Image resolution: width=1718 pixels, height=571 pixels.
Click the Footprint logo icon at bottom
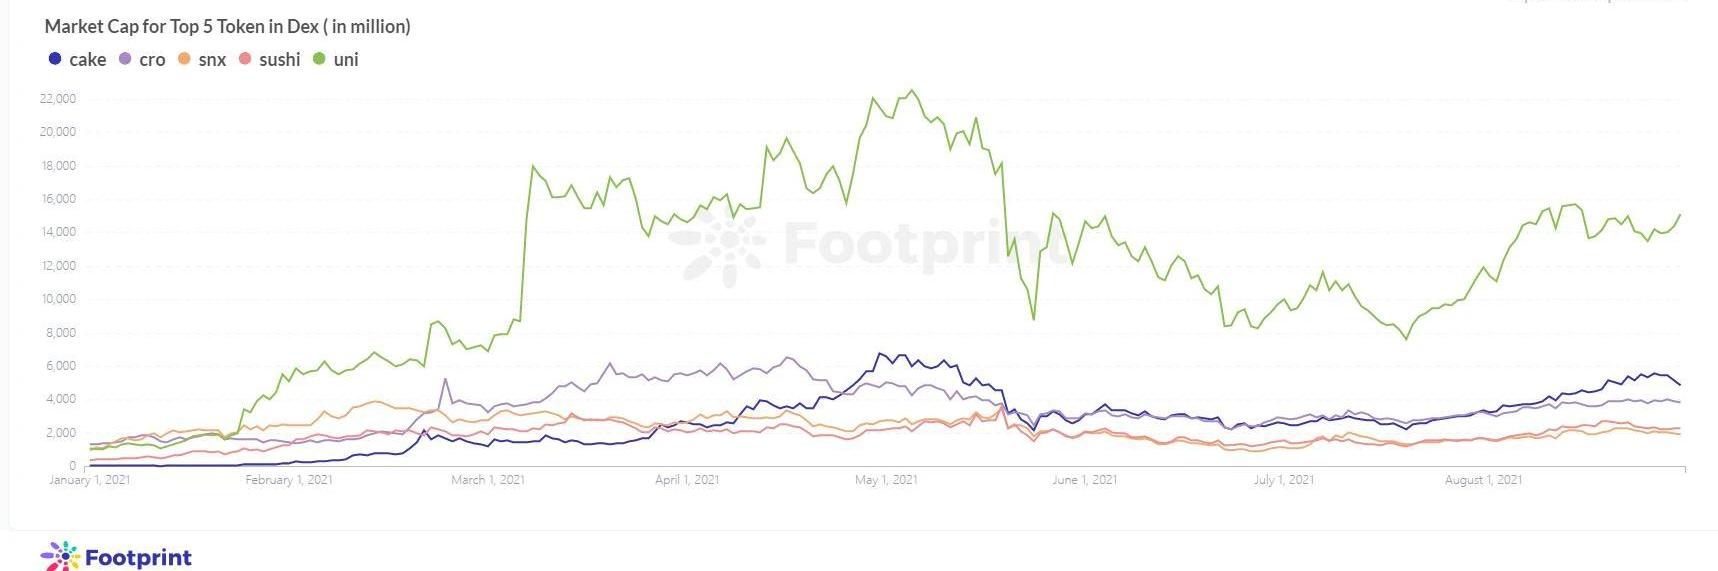60,557
